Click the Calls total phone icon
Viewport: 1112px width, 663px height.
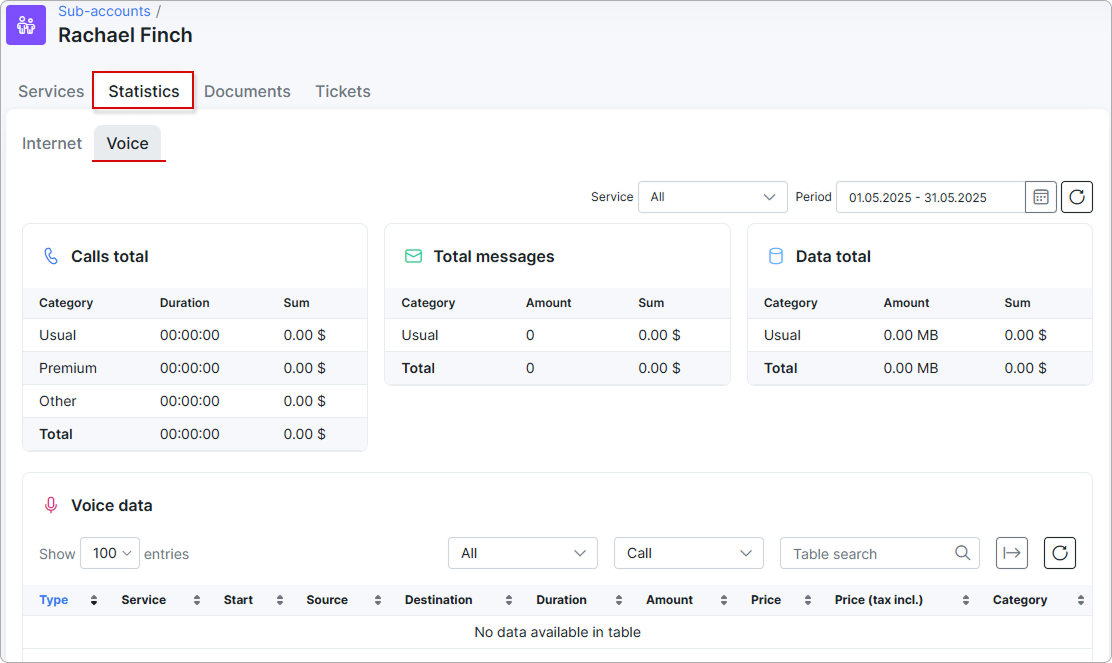point(51,256)
